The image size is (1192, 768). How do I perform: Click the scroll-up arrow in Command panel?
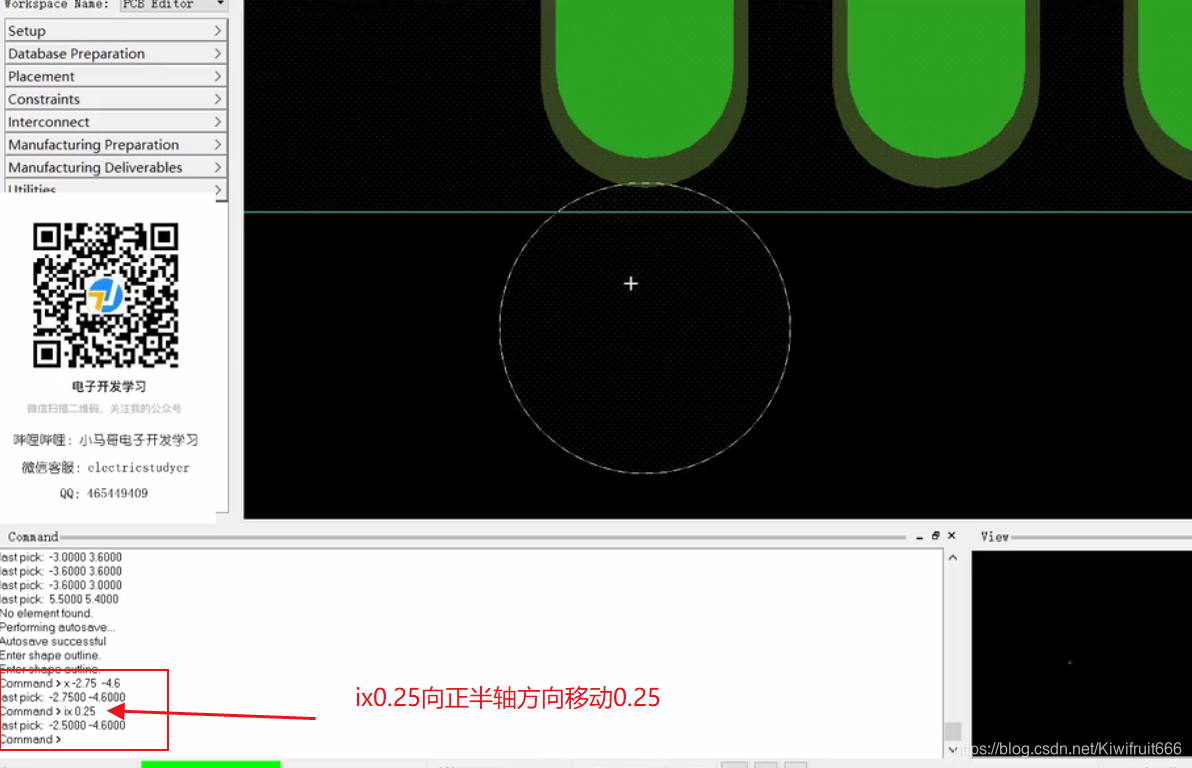952,557
